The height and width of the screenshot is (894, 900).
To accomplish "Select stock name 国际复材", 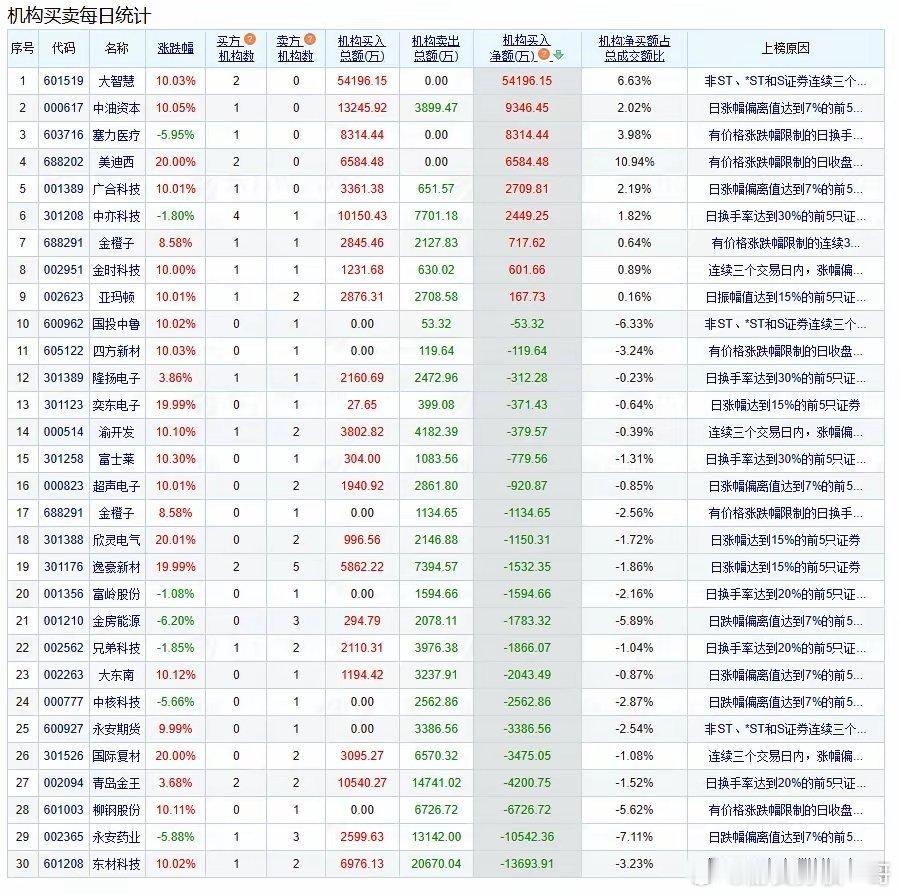I will 117,755.
